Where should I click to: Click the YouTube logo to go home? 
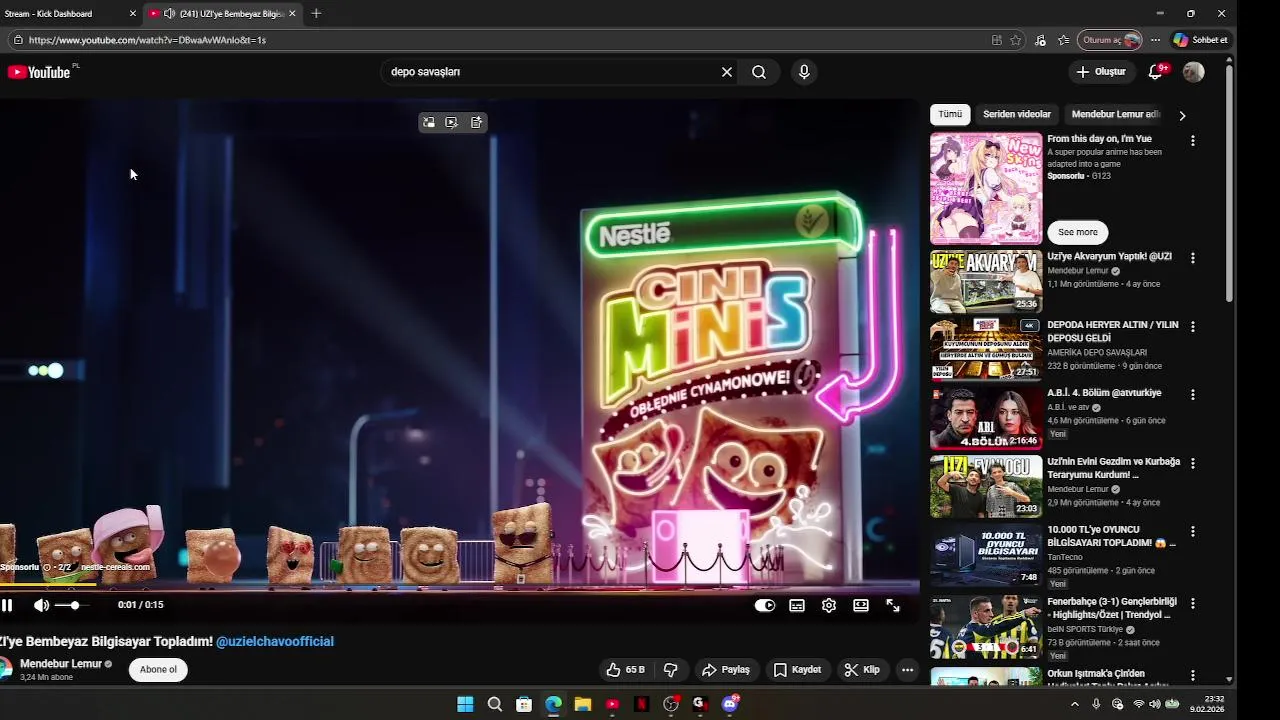(39, 72)
